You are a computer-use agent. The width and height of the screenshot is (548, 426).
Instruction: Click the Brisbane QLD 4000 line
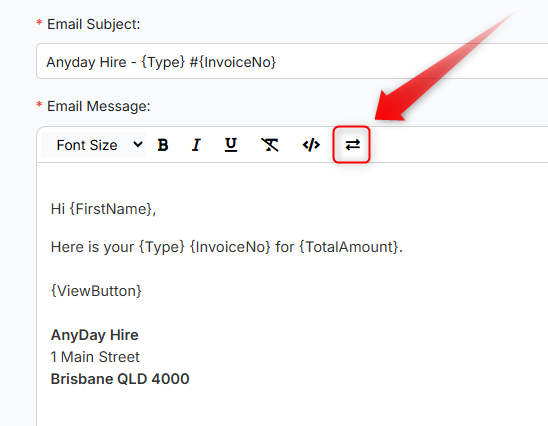point(120,379)
